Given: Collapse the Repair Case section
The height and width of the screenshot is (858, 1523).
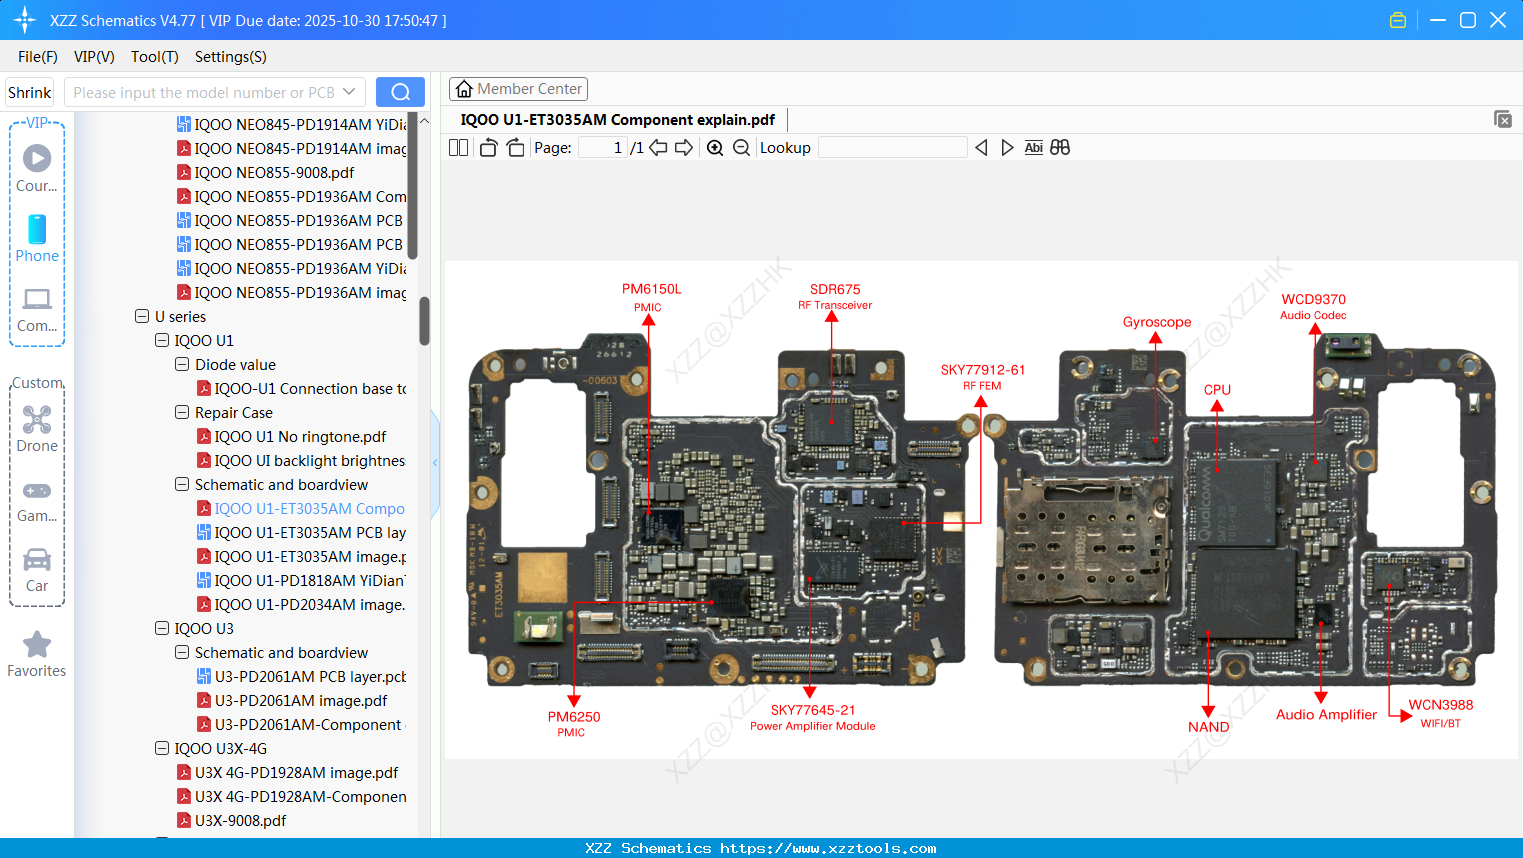Looking at the screenshot, I should click(x=181, y=412).
